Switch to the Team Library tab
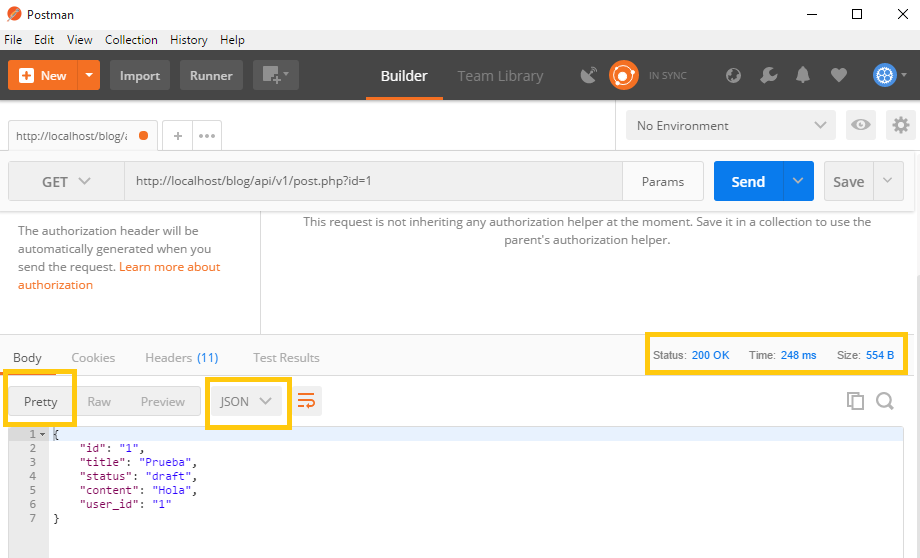Viewport: 920px width, 558px height. (x=500, y=76)
